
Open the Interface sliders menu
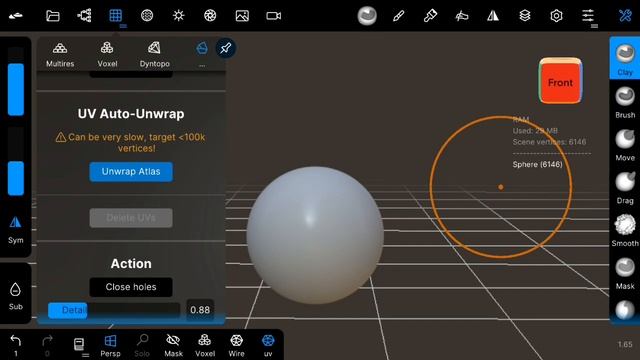pyautogui.click(x=588, y=16)
